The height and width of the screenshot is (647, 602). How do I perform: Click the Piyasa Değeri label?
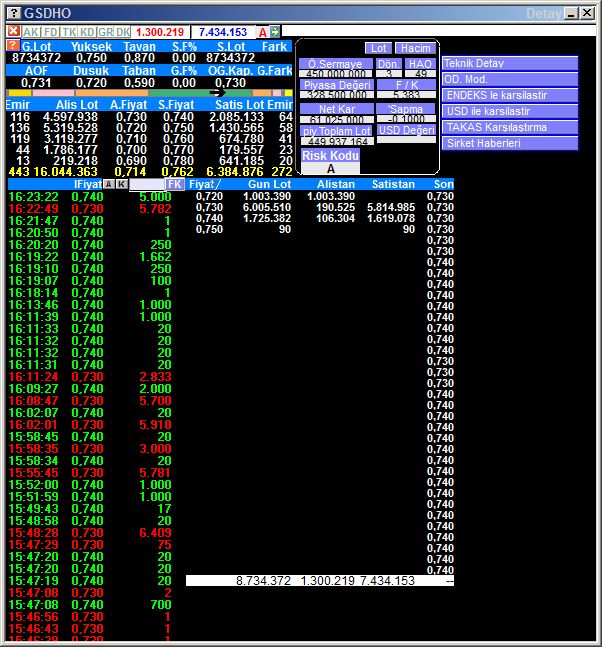pos(337,85)
